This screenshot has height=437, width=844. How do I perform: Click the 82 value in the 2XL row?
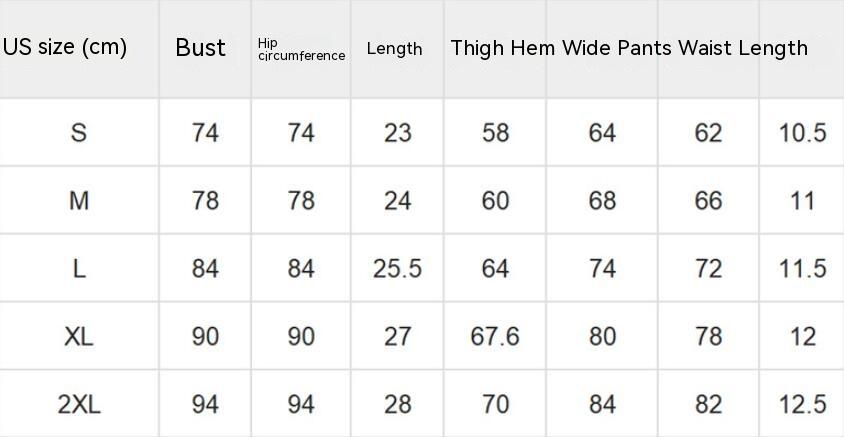(x=708, y=404)
